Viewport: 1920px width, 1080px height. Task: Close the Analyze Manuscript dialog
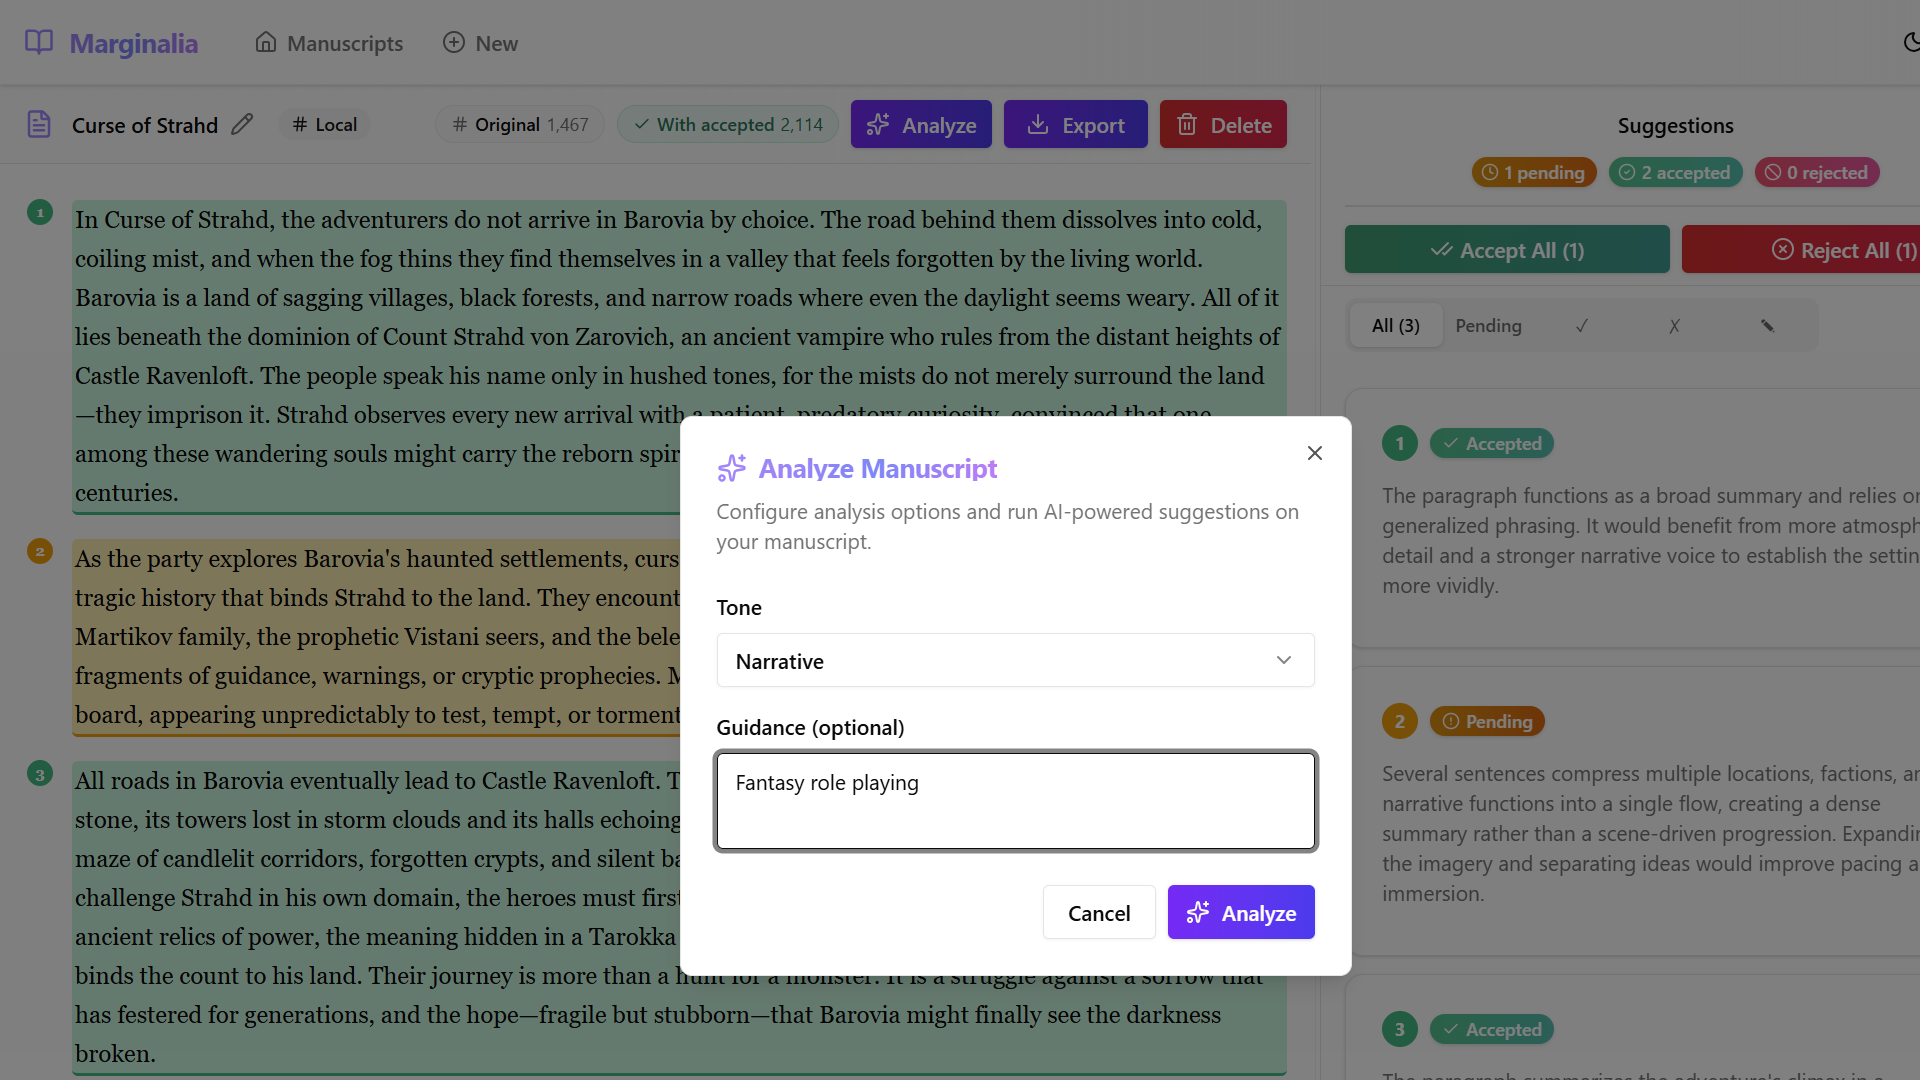point(1315,453)
